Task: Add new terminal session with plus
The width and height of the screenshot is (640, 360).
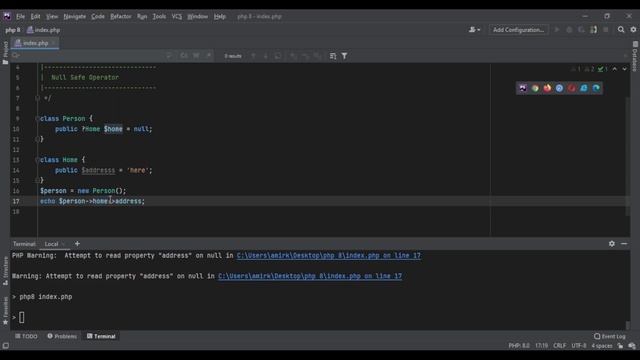Action: (x=77, y=244)
